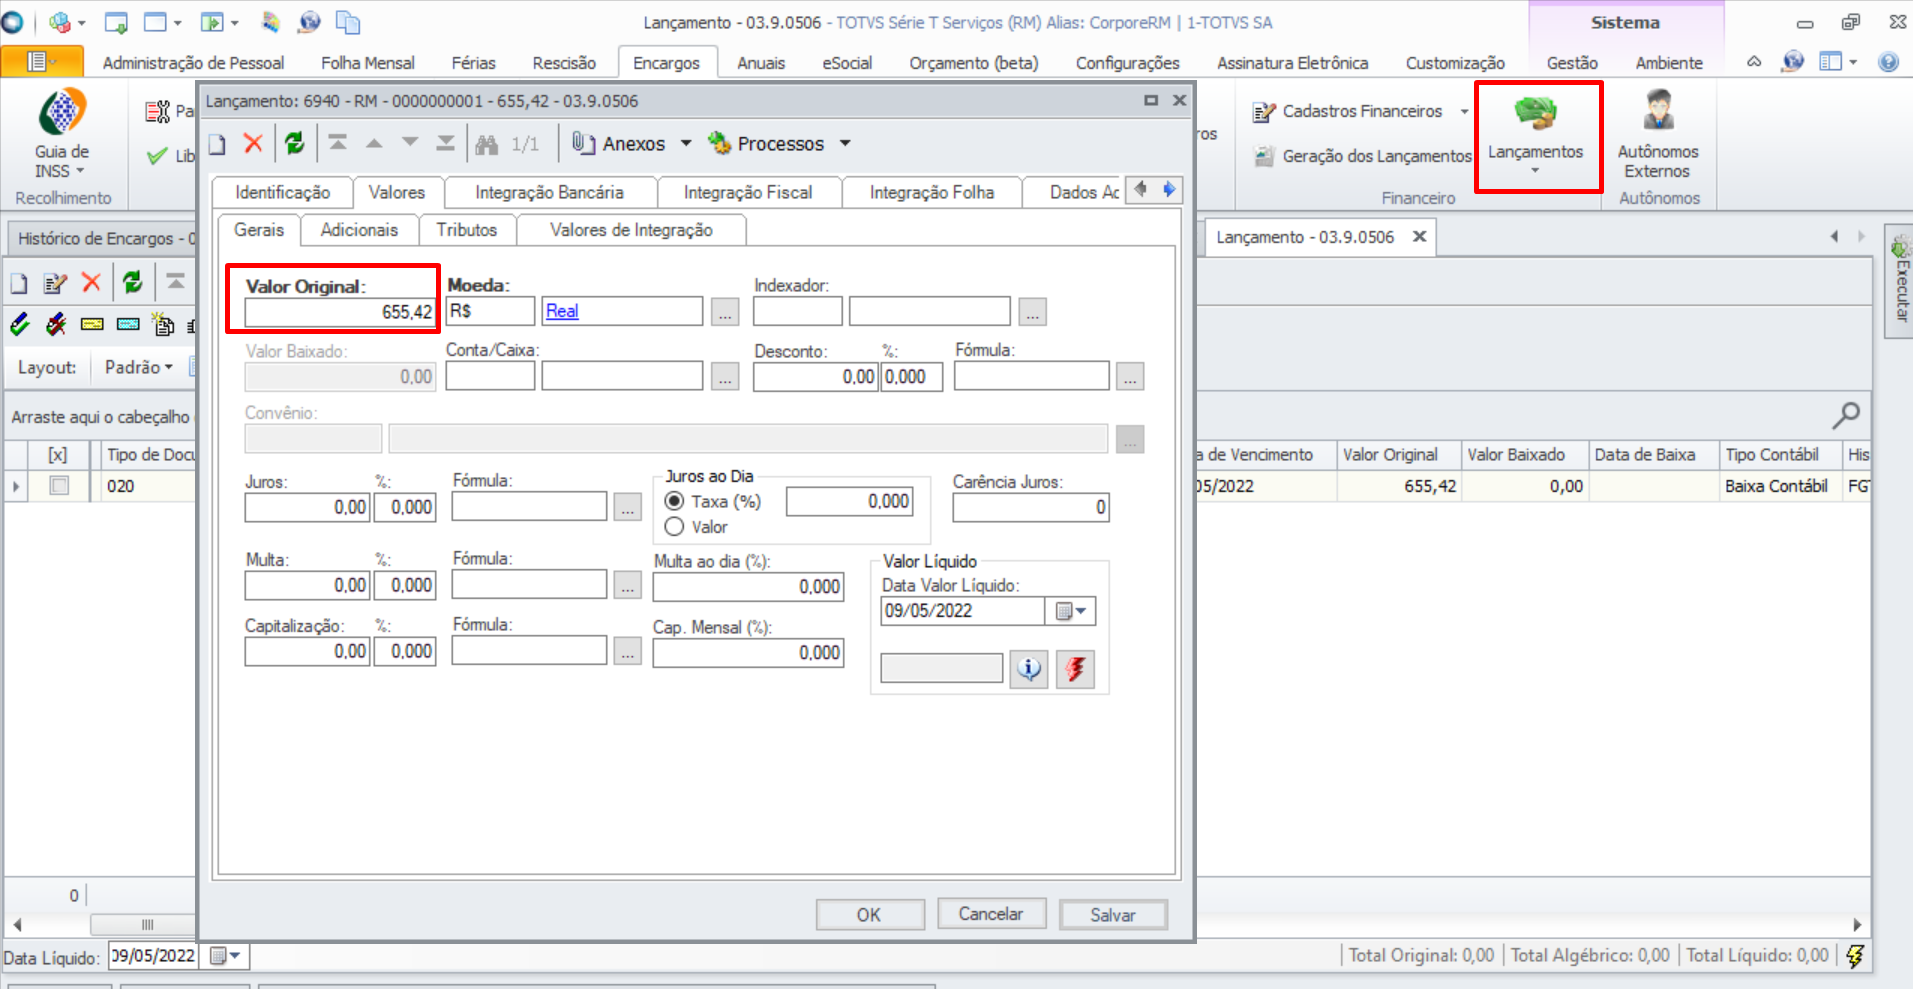The width and height of the screenshot is (1913, 989).
Task: Click the Carência Juros field
Action: pyautogui.click(x=1030, y=507)
